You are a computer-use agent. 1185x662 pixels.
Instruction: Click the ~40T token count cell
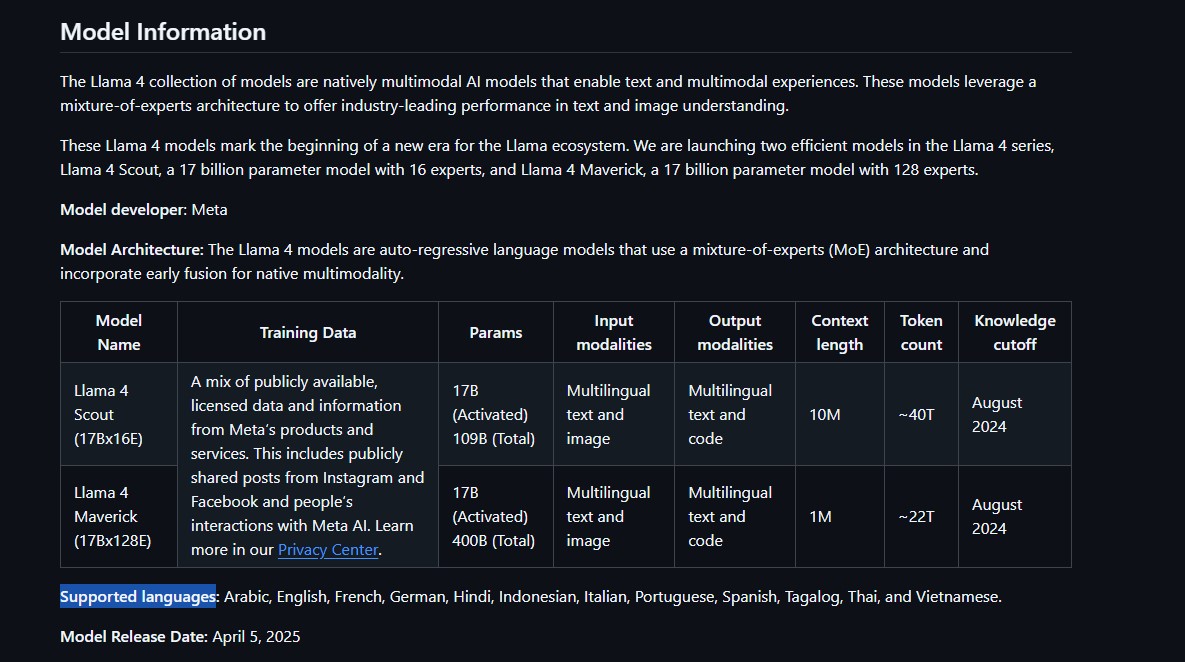coord(921,414)
